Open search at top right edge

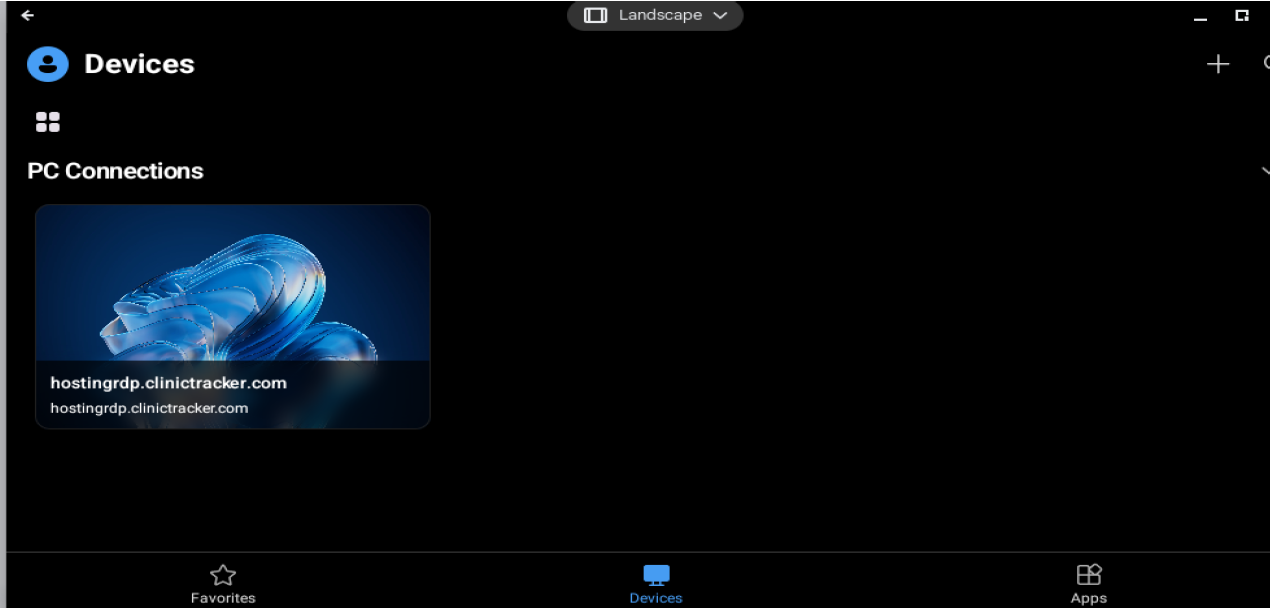(1266, 65)
